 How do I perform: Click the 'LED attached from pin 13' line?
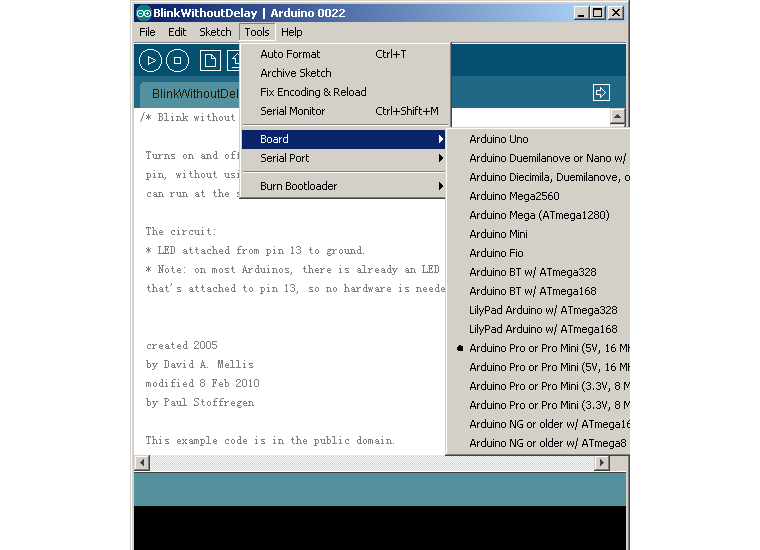255,251
